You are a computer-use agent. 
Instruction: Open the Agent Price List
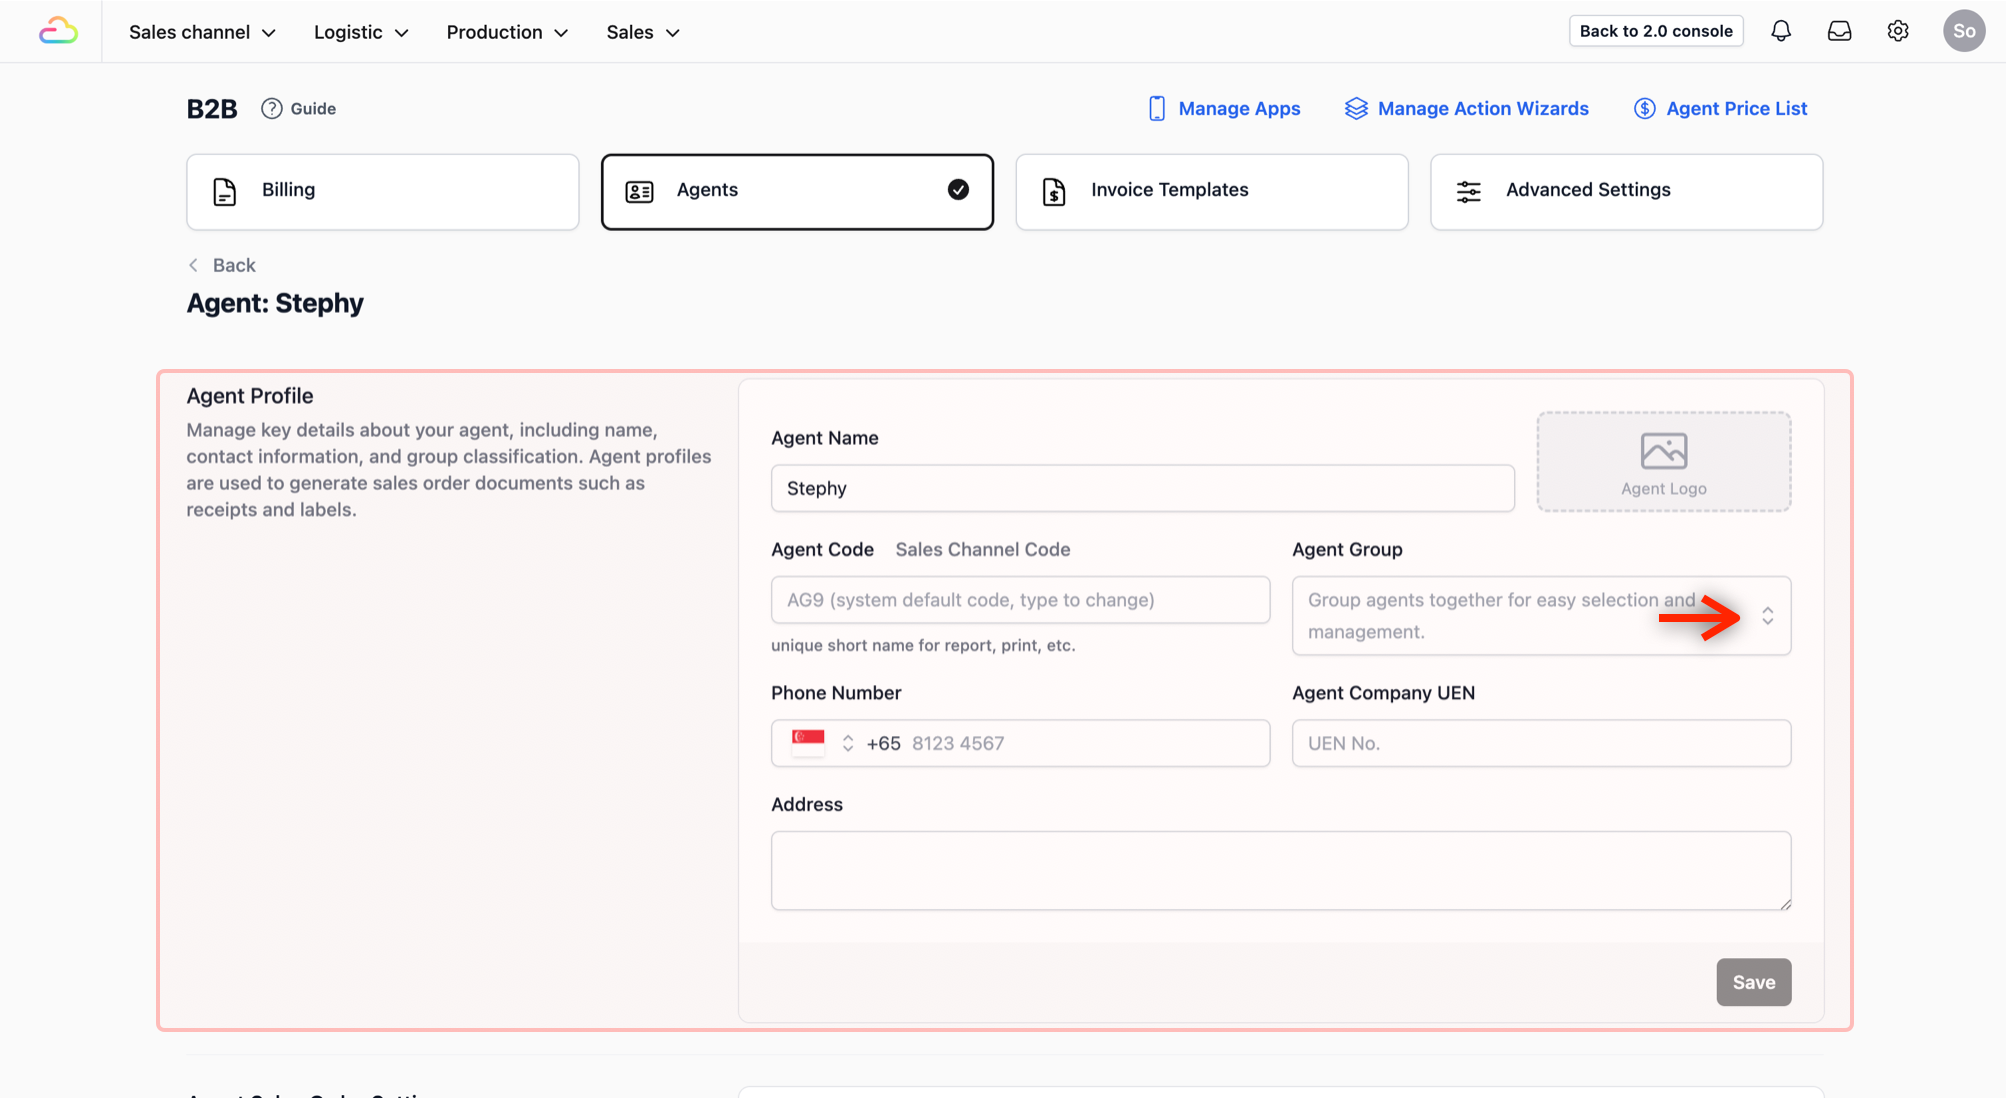coord(1720,108)
